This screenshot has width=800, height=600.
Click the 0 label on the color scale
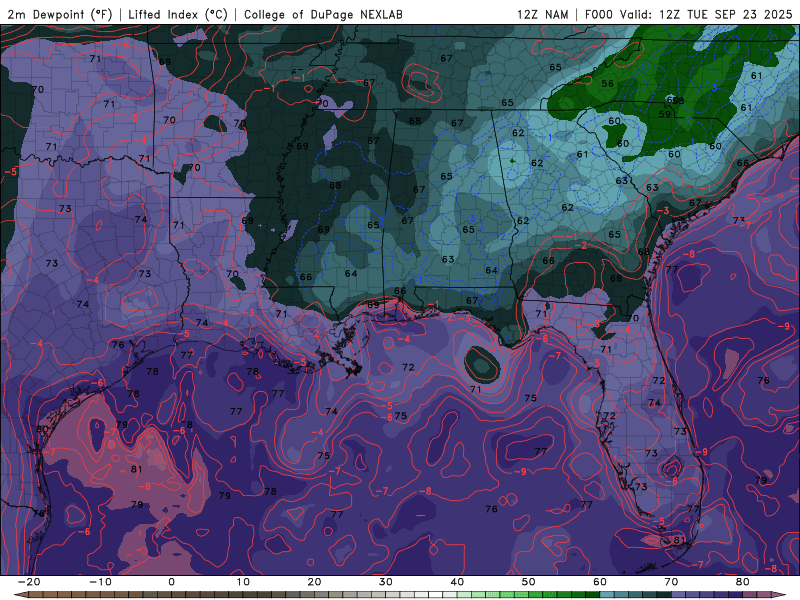tap(171, 582)
